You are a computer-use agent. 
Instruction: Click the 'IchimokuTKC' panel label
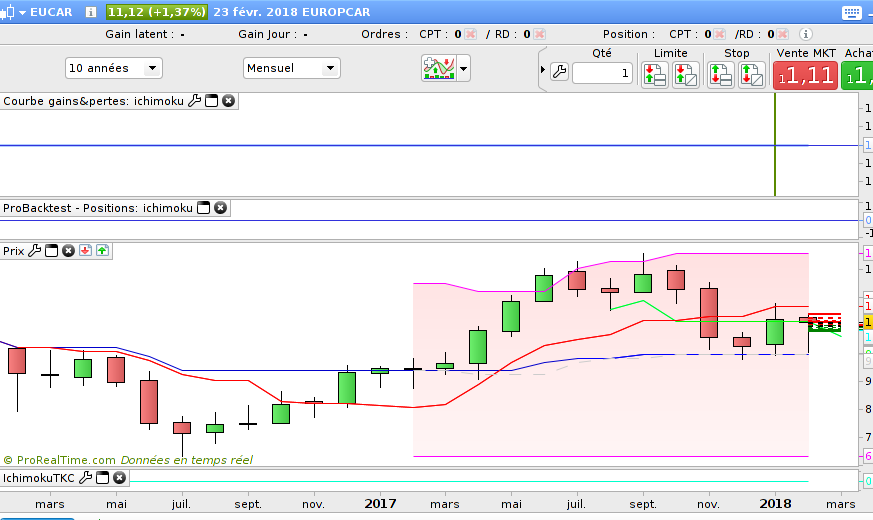[x=38, y=478]
